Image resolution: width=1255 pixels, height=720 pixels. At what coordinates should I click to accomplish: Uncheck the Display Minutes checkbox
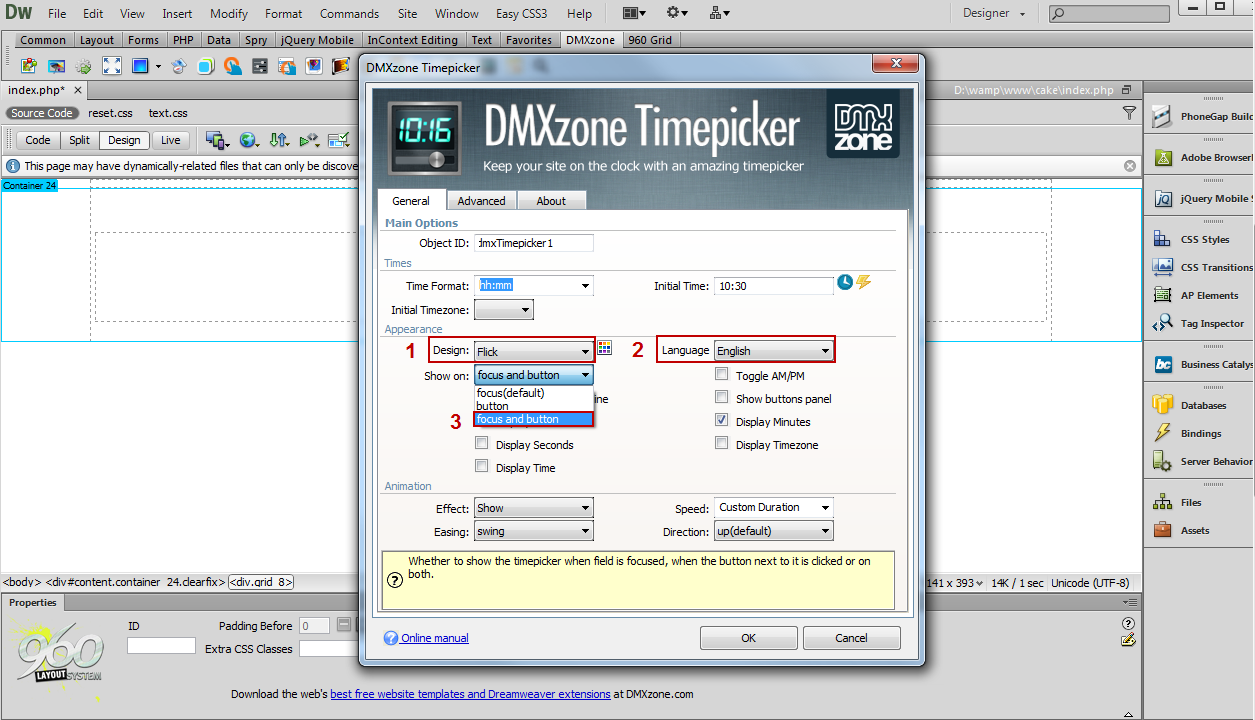tap(721, 421)
